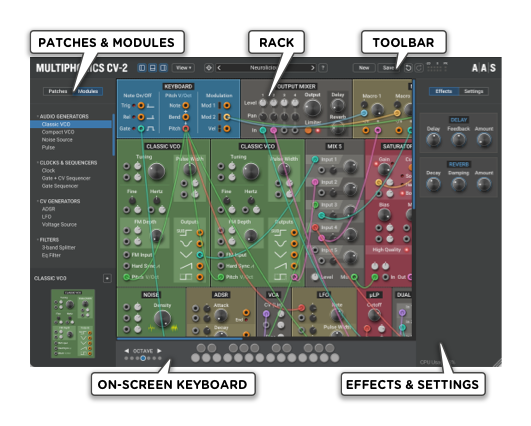
Task: Click the Save patch button
Action: (388, 68)
